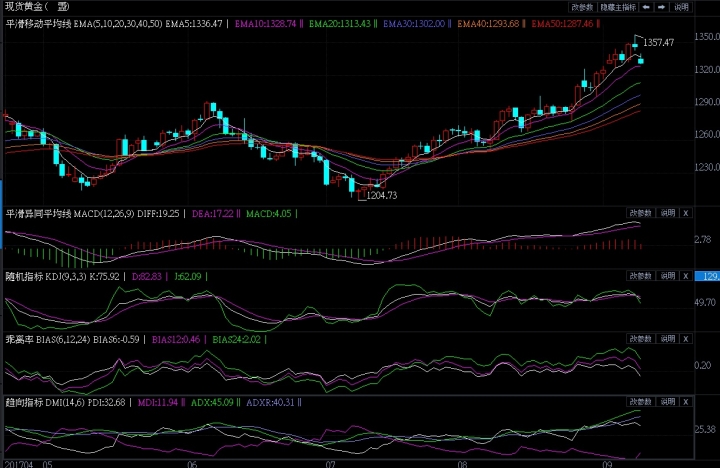This screenshot has width=720, height=468.
Task: Open 说明 for the DMI panel
Action: [x=668, y=402]
